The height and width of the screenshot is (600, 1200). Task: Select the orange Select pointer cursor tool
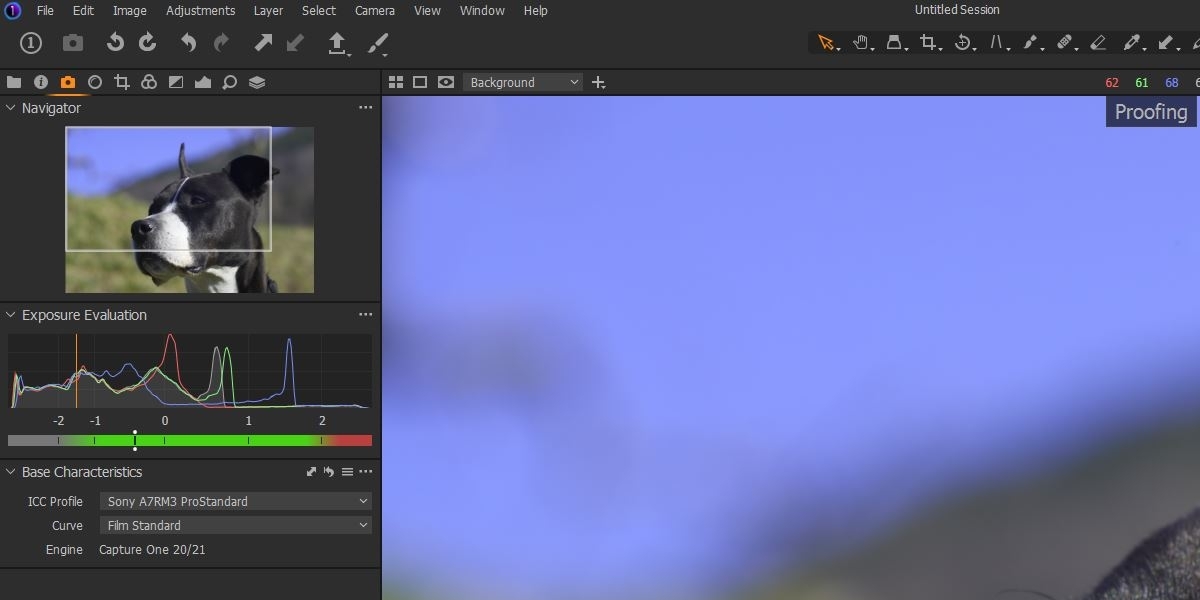[x=826, y=42]
